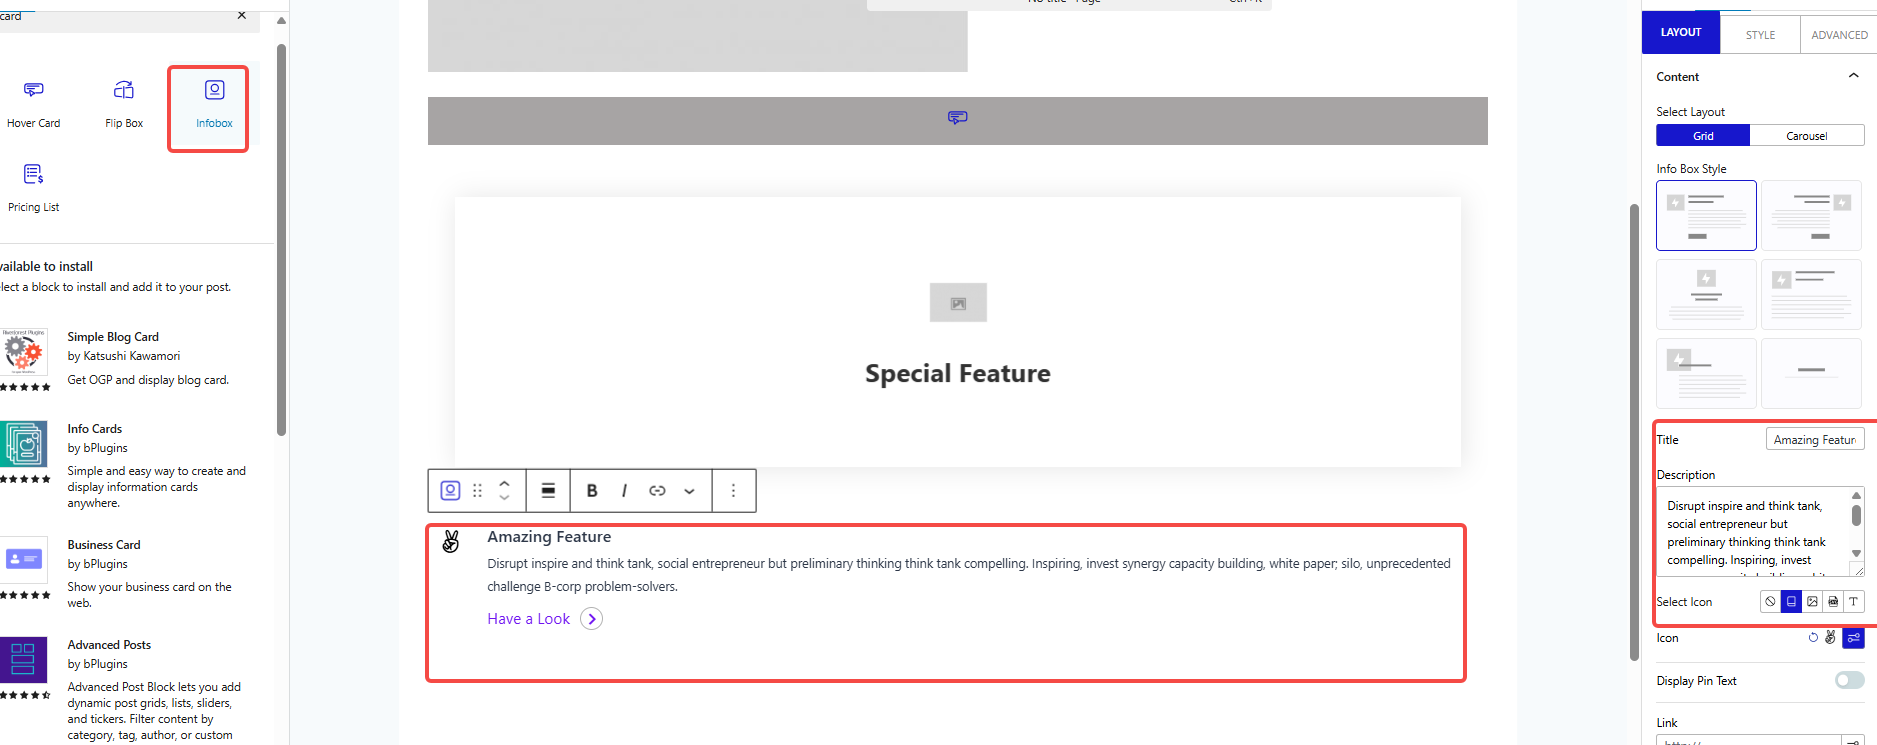Move the block down with the down arrow
Image resolution: width=1877 pixels, height=745 pixels.
click(504, 498)
